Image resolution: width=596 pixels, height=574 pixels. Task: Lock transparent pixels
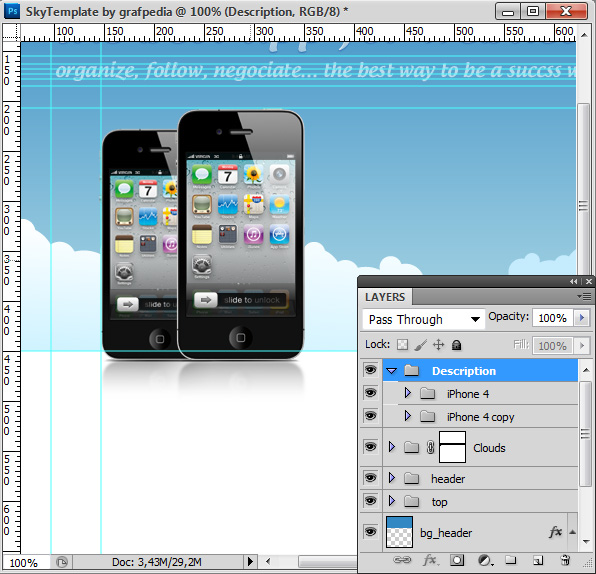[402, 345]
